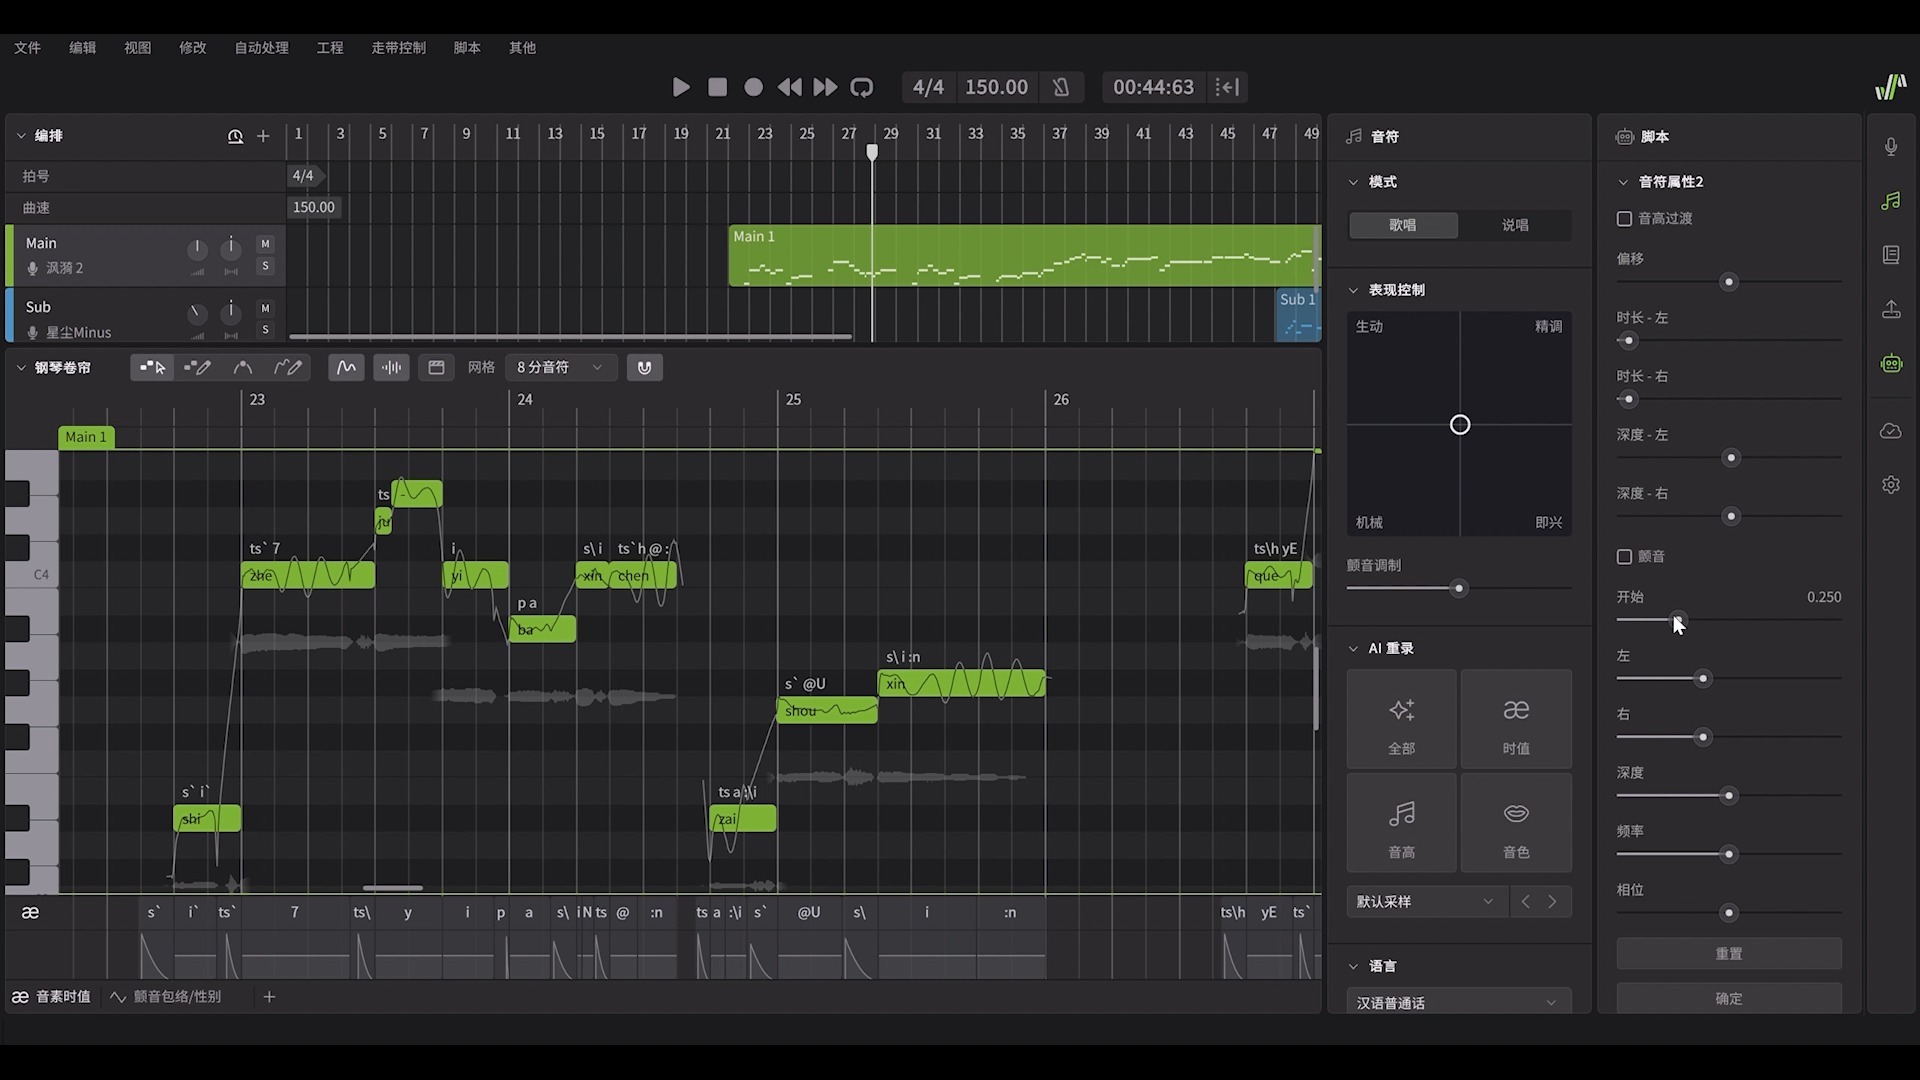Click the 全部 AI retake icon
Viewport: 1920px width, 1080px height.
[x=1402, y=720]
